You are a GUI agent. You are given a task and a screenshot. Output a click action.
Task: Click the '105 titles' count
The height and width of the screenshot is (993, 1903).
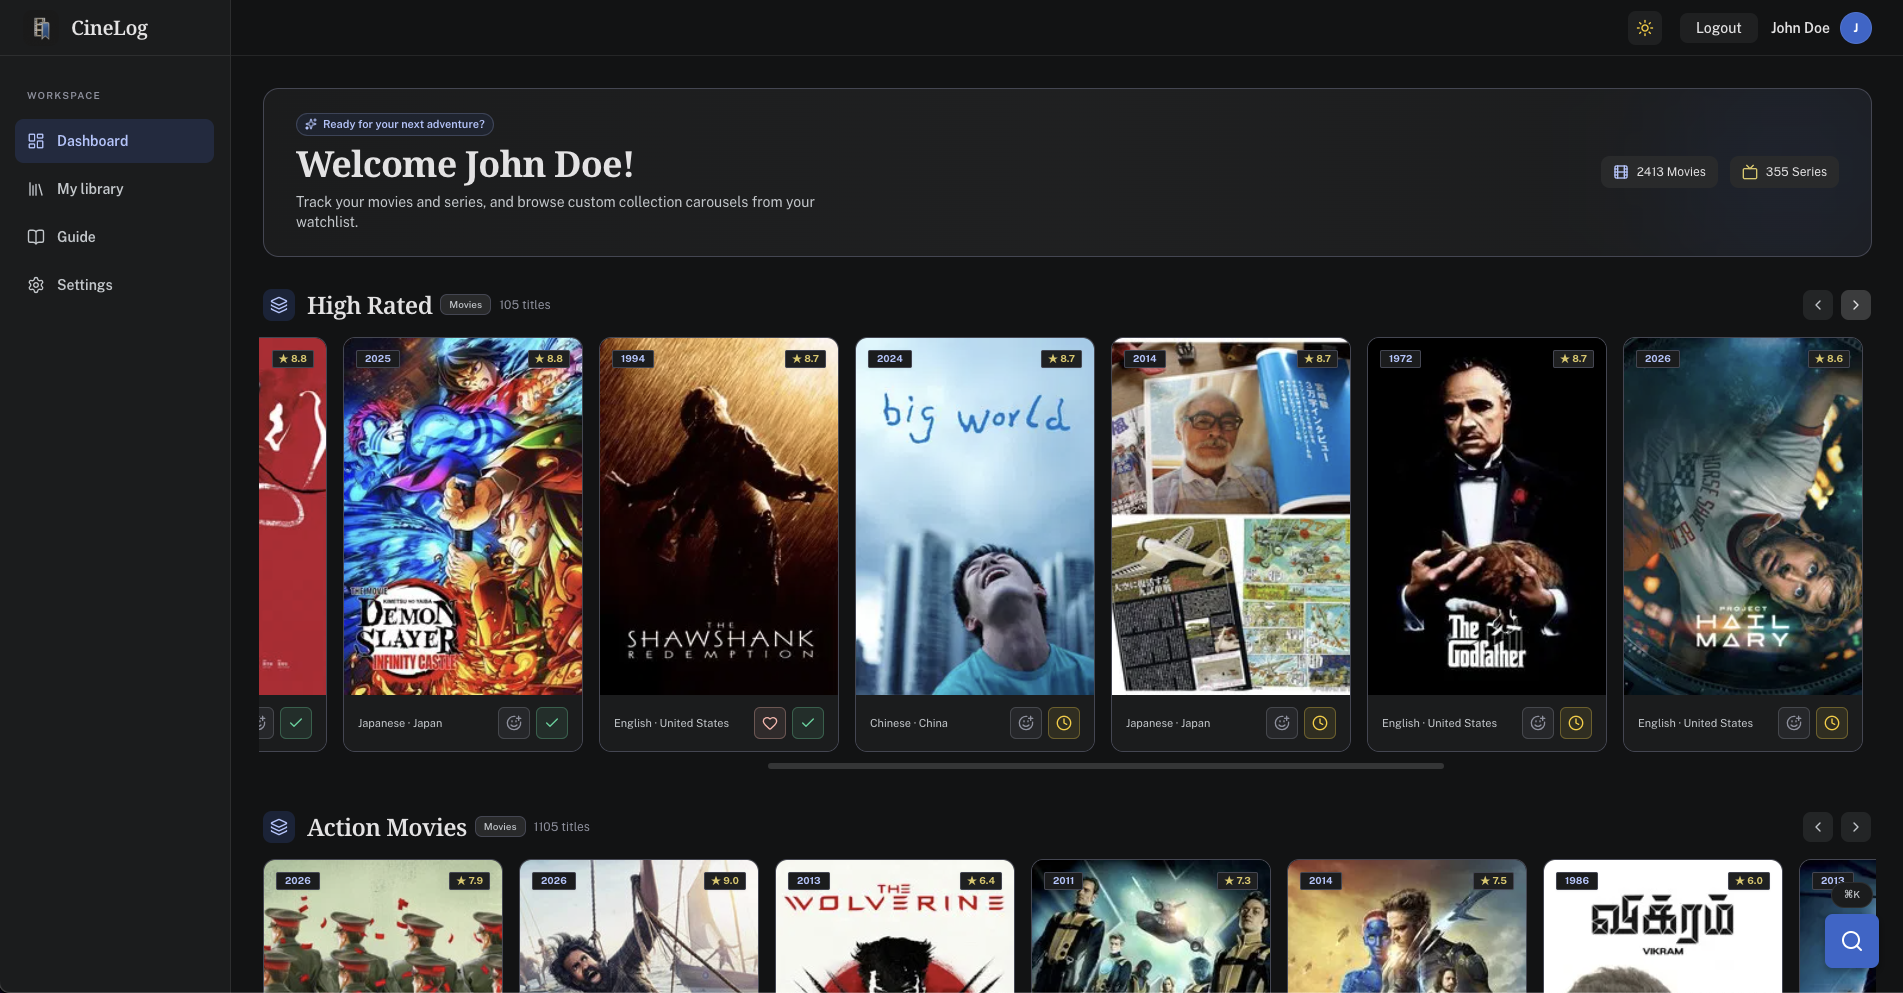525,305
